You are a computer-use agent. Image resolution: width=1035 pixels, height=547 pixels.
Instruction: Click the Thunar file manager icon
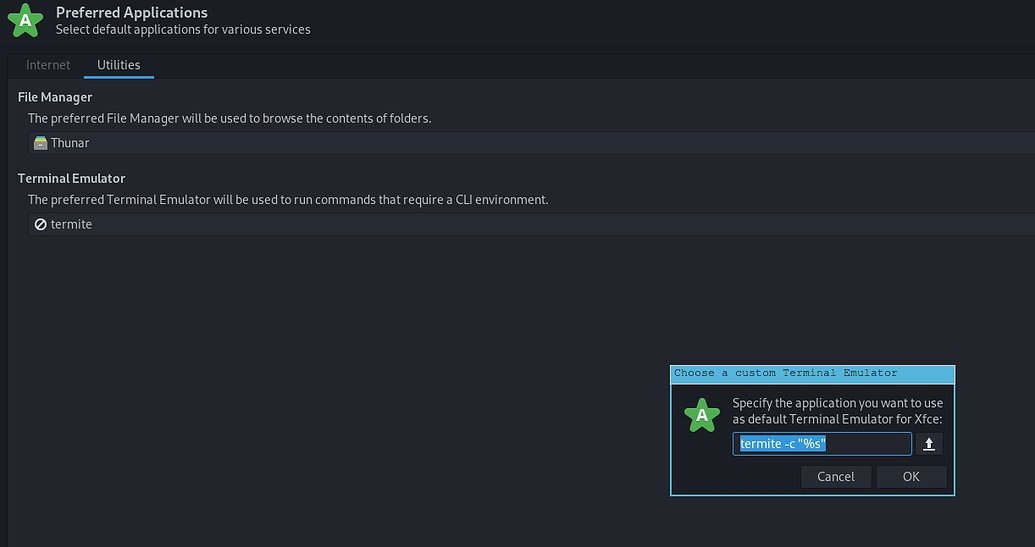click(x=40, y=143)
